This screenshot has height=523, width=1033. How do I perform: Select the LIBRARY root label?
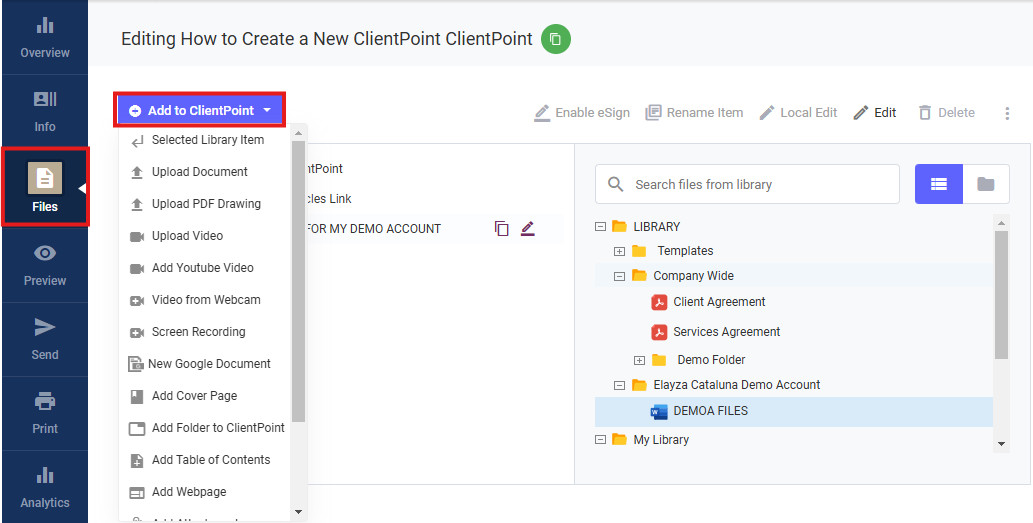[x=656, y=227]
